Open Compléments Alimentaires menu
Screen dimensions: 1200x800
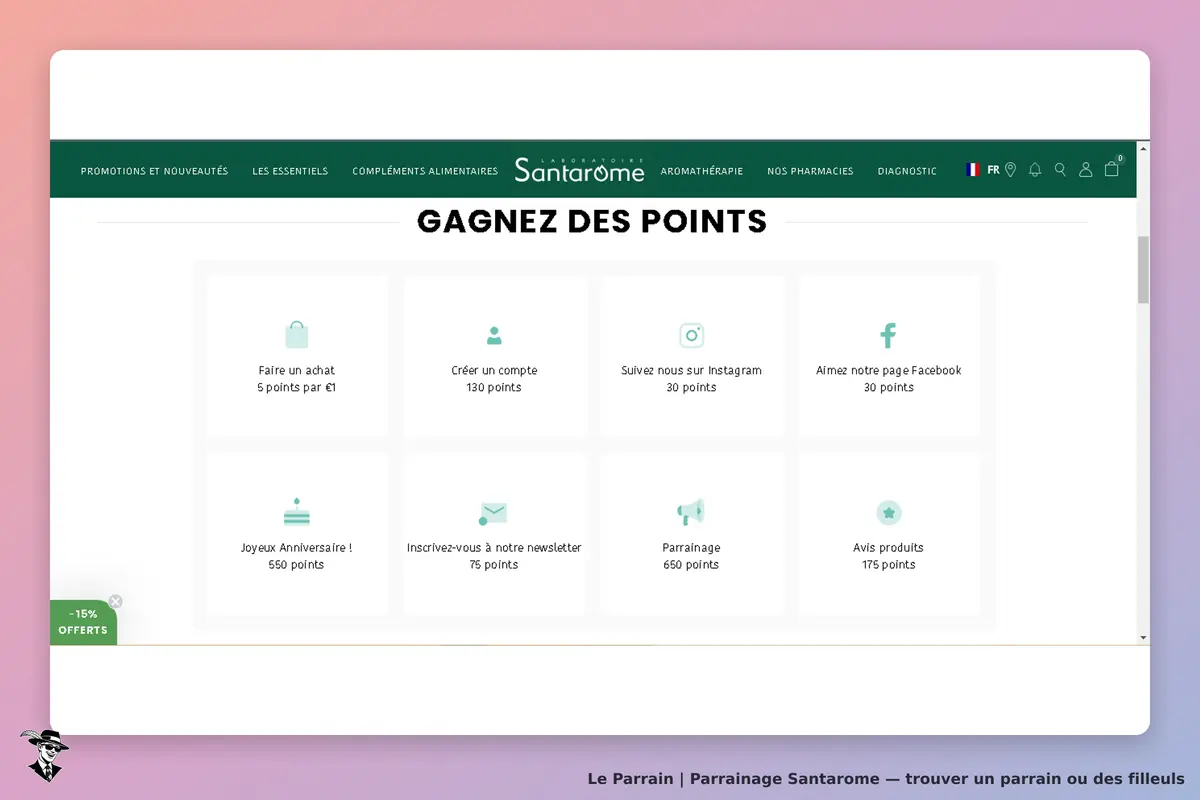[425, 171]
